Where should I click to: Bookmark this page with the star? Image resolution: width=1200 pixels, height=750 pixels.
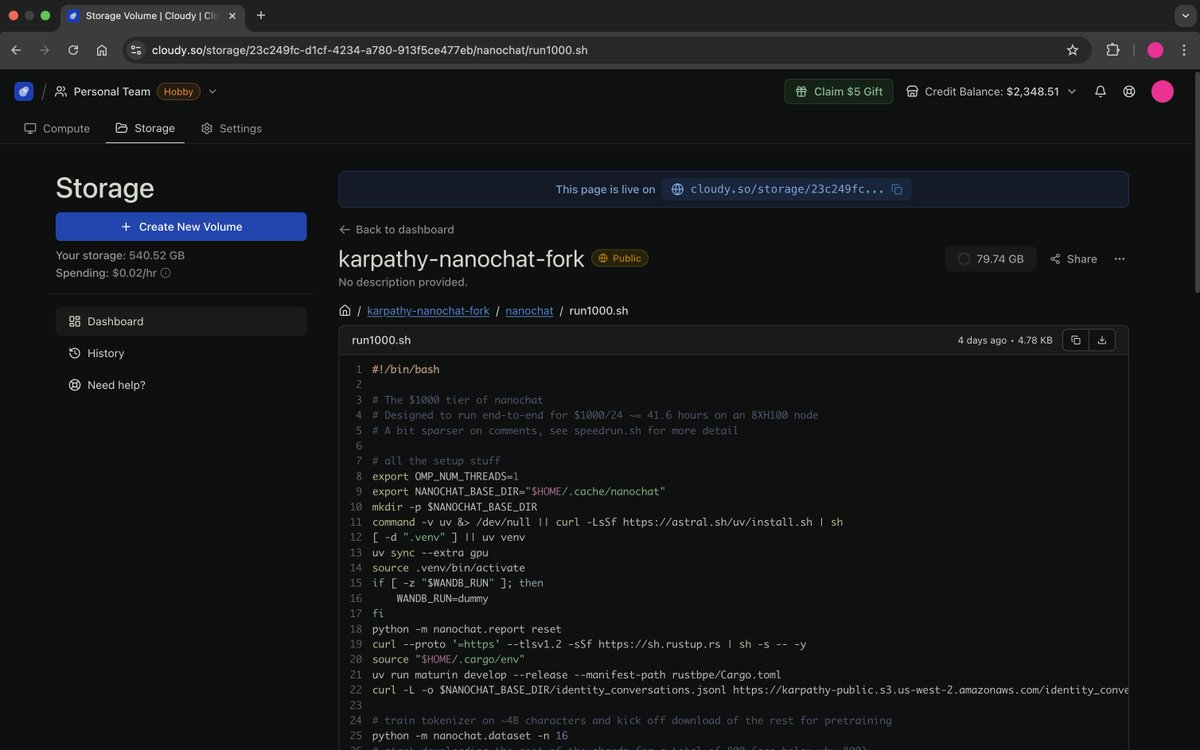pyautogui.click(x=1073, y=50)
